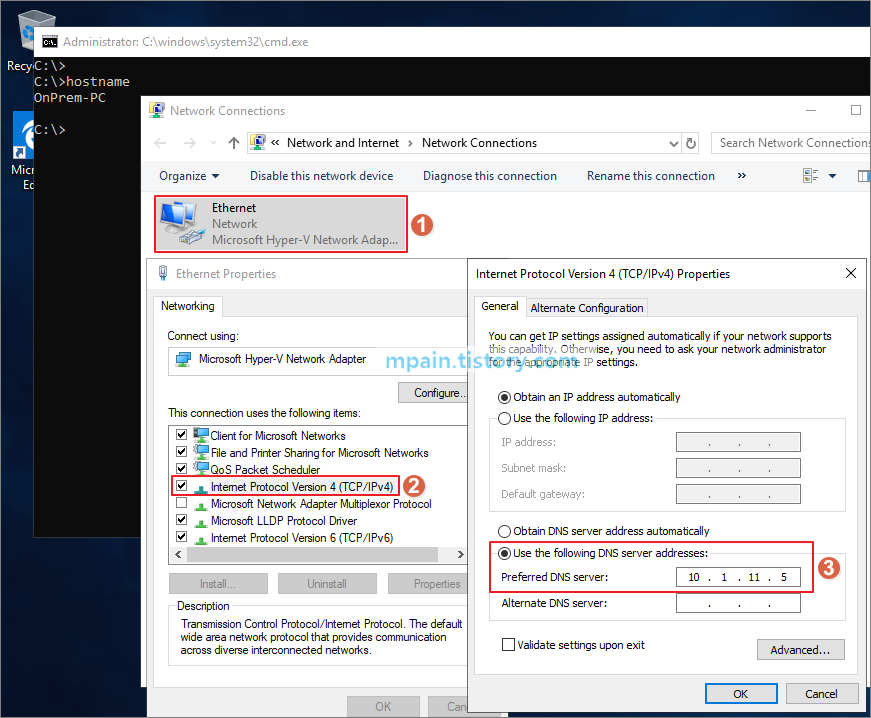Click the Forward arrow in Network Connections

coord(189,143)
